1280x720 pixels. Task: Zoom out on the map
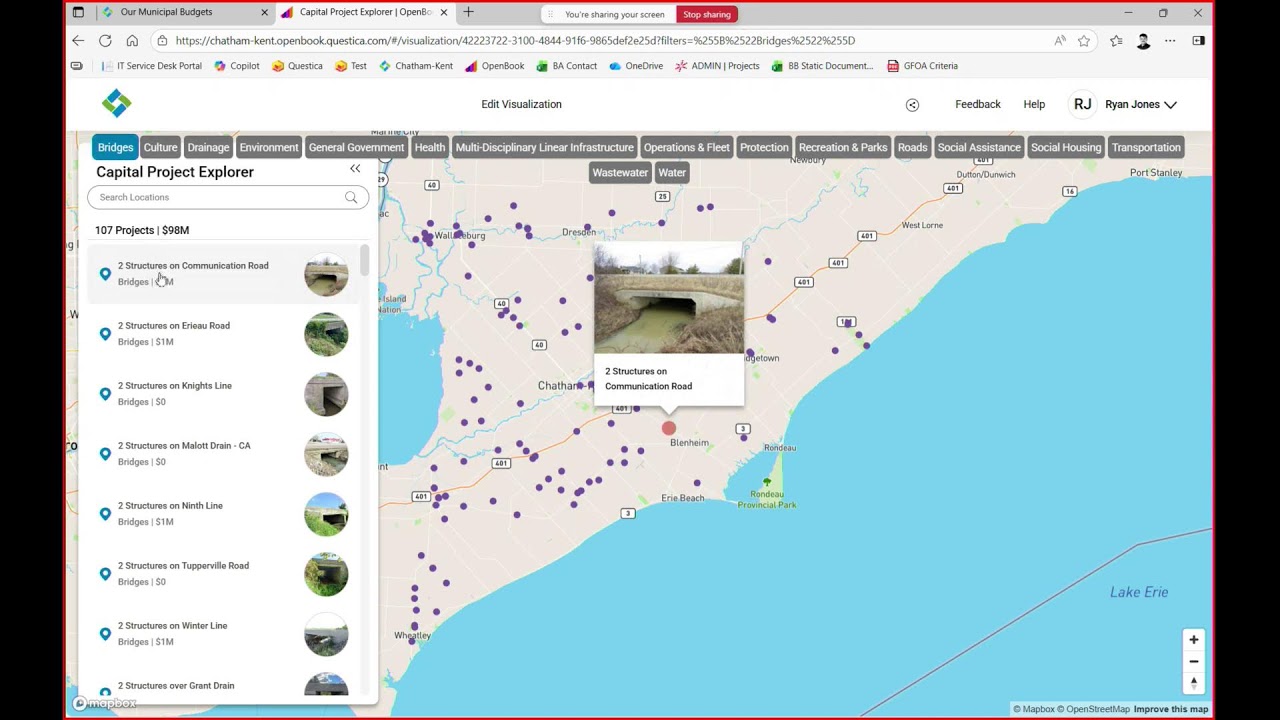point(1193,661)
